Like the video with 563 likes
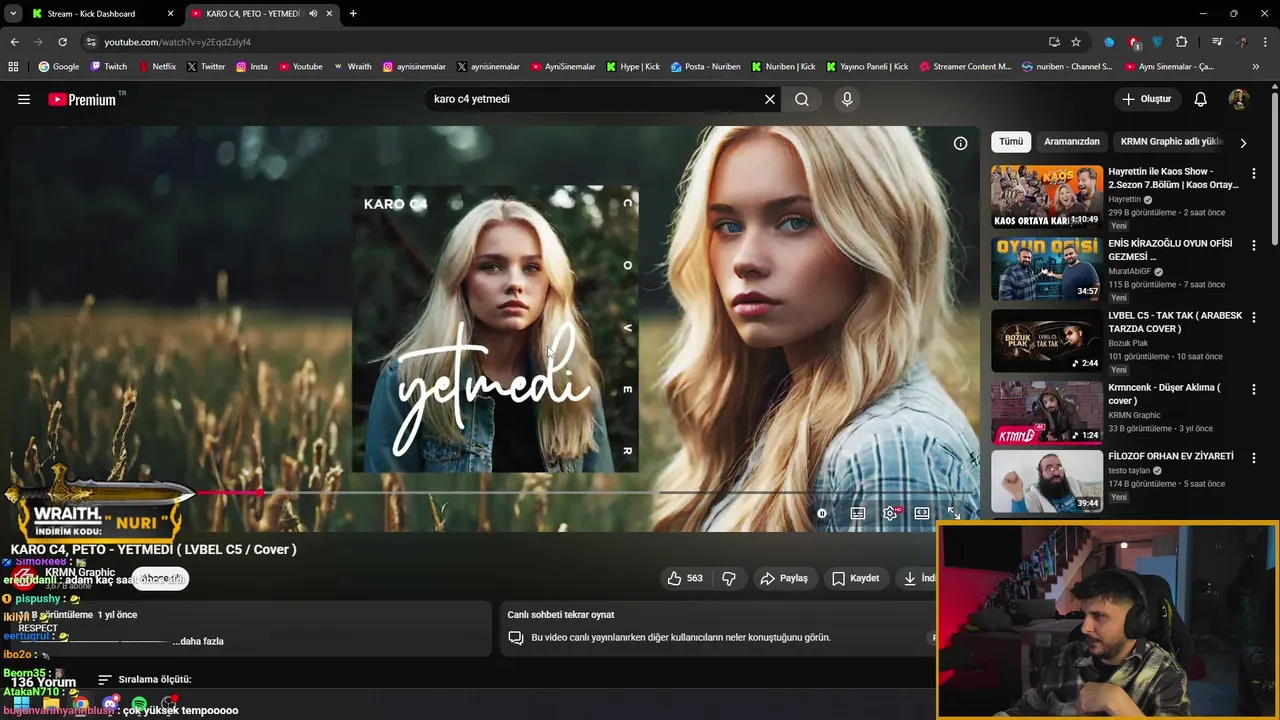 click(685, 578)
